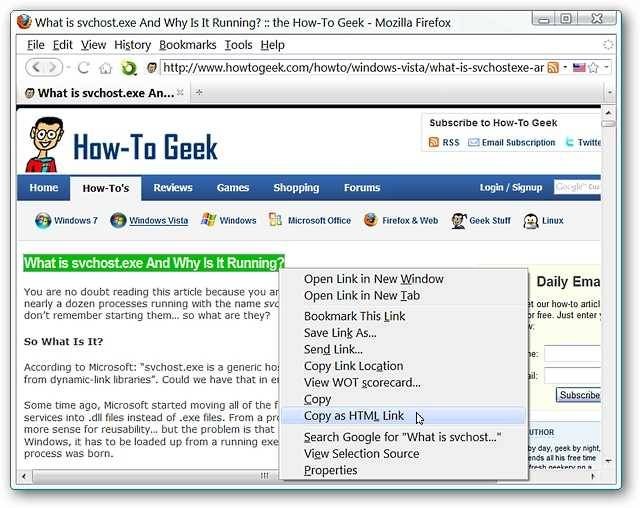640x508 pixels.
Task: Open the Reviews nav tab
Action: [173, 188]
